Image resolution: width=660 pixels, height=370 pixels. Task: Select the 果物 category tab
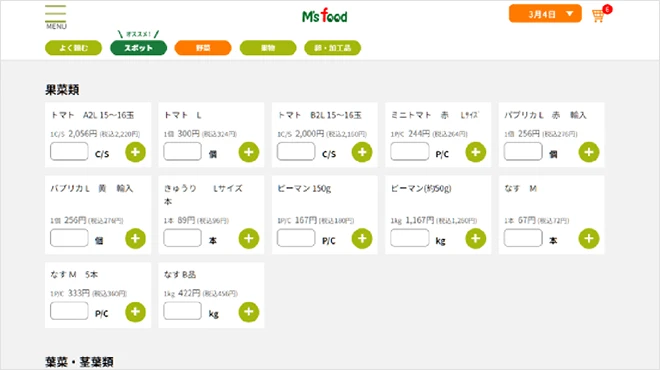268,48
